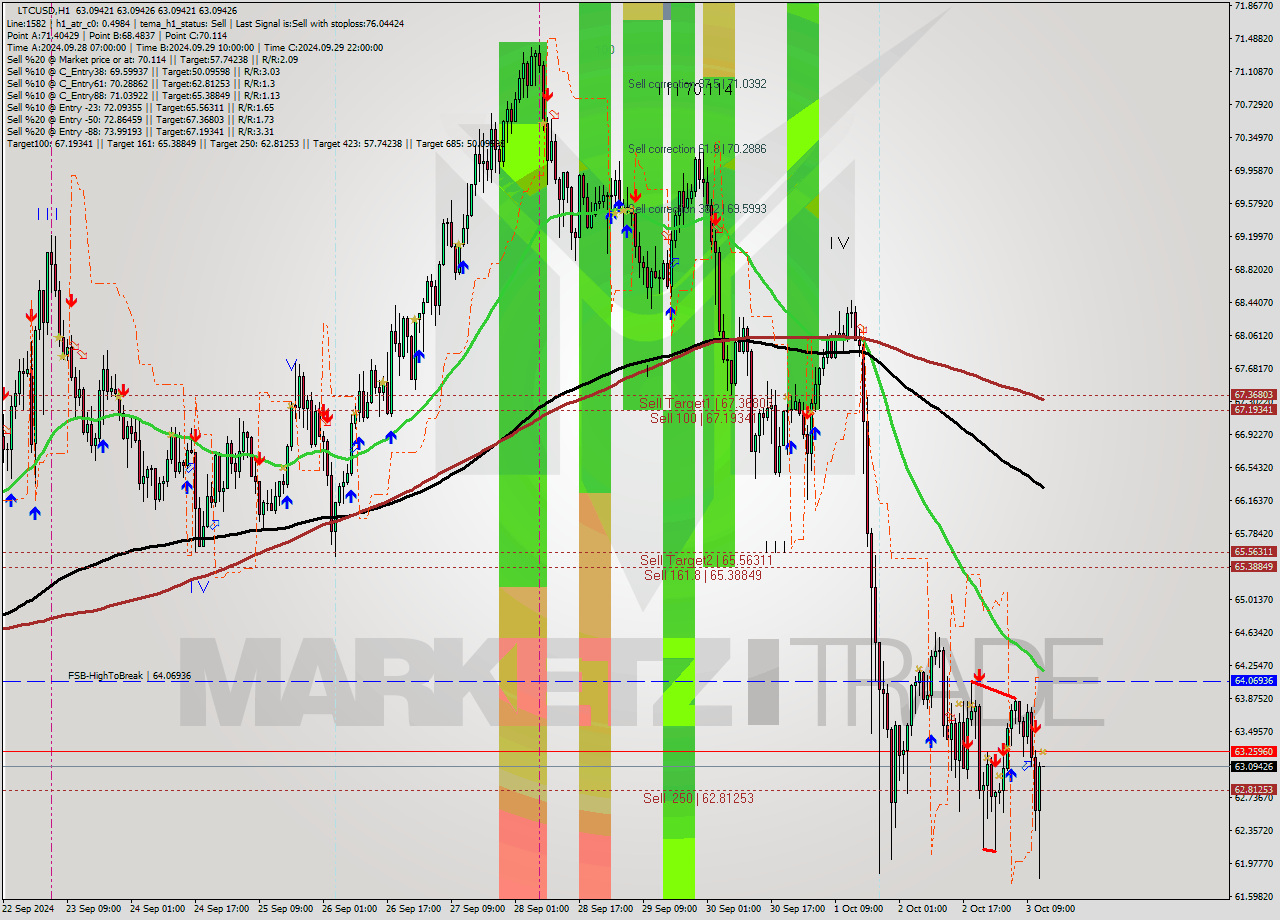Click the '3 Oct 09:00' time label
Screen dimensions: 1280x920
[1050, 909]
